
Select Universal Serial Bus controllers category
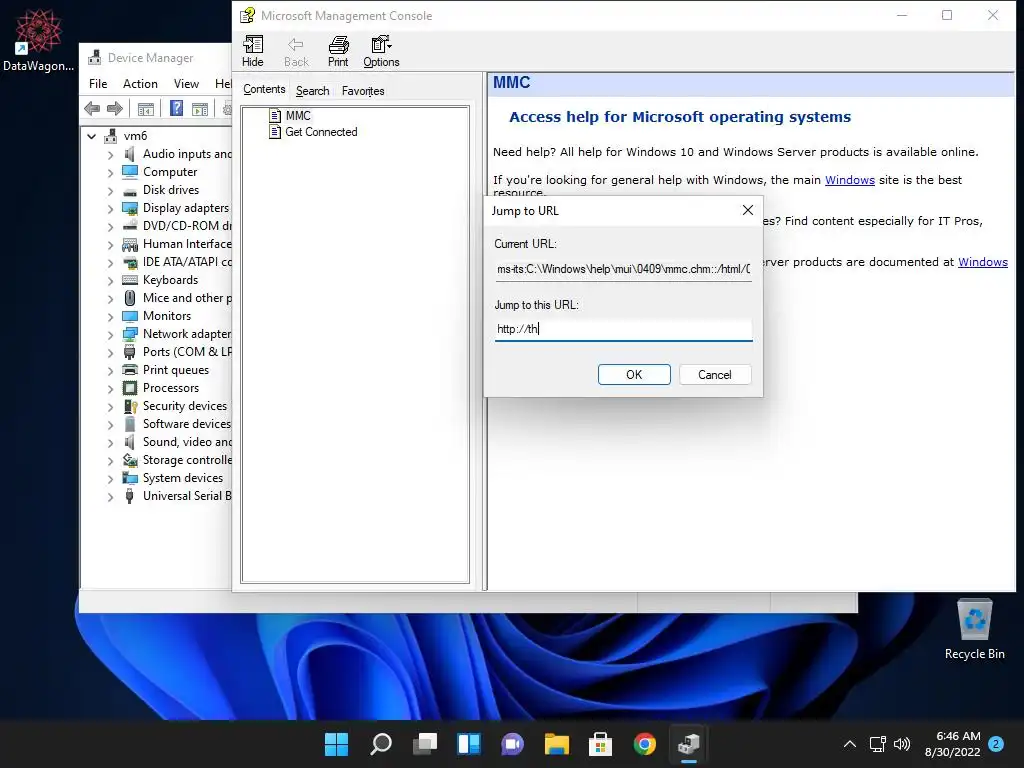click(x=187, y=496)
